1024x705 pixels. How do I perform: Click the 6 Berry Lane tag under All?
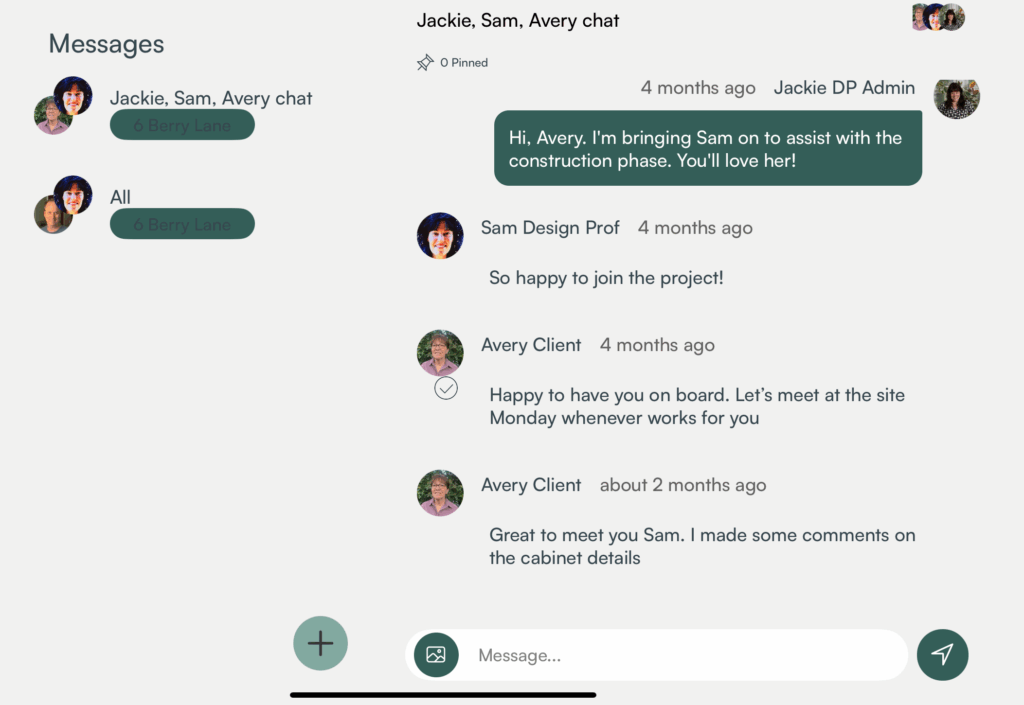pyautogui.click(x=182, y=224)
